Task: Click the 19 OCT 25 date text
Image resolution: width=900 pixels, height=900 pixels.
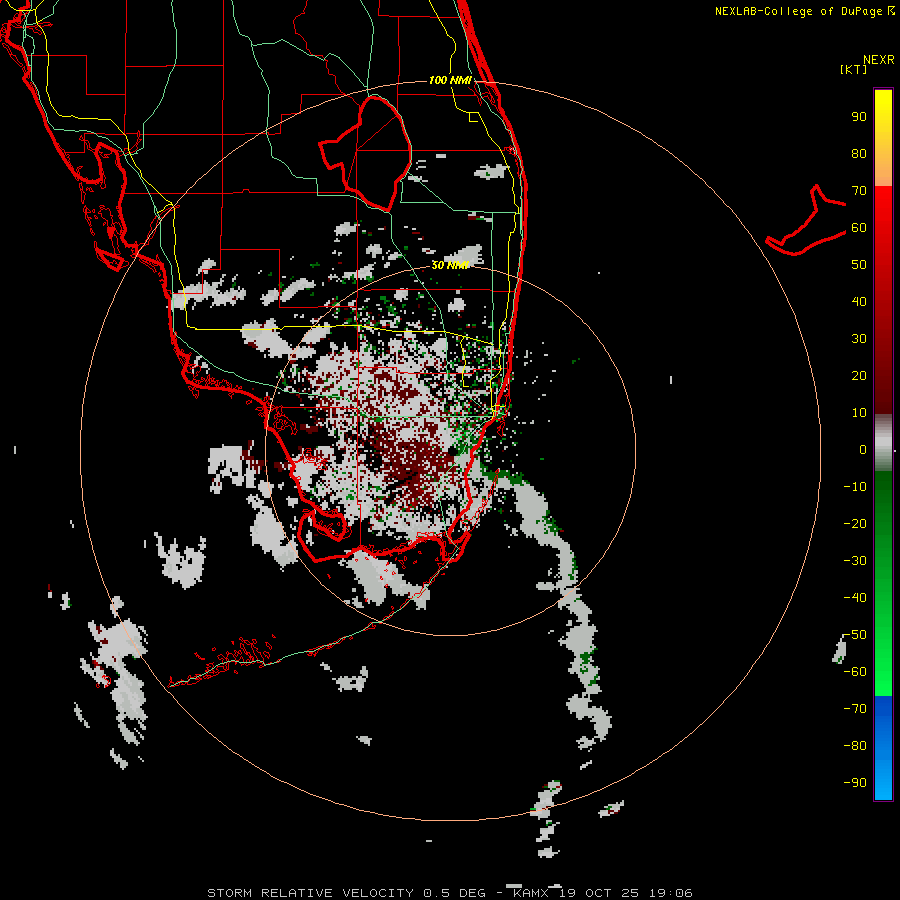Action: 600,893
